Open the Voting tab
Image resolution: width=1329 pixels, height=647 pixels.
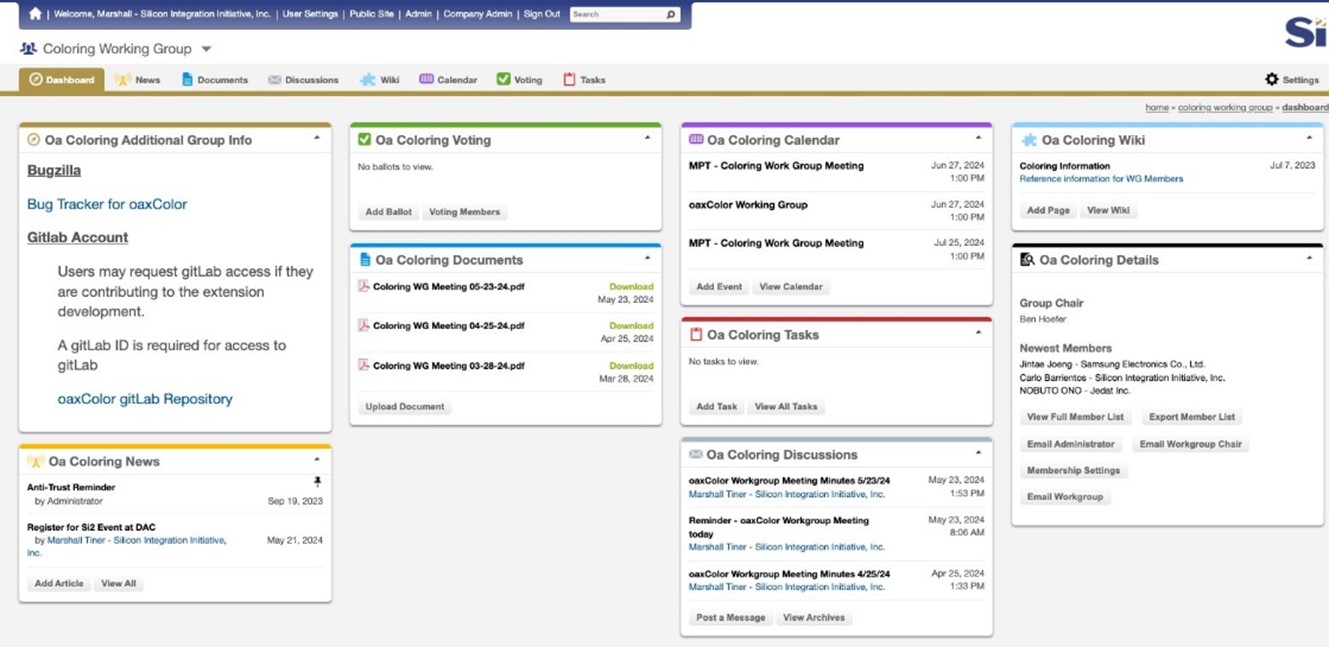click(519, 80)
